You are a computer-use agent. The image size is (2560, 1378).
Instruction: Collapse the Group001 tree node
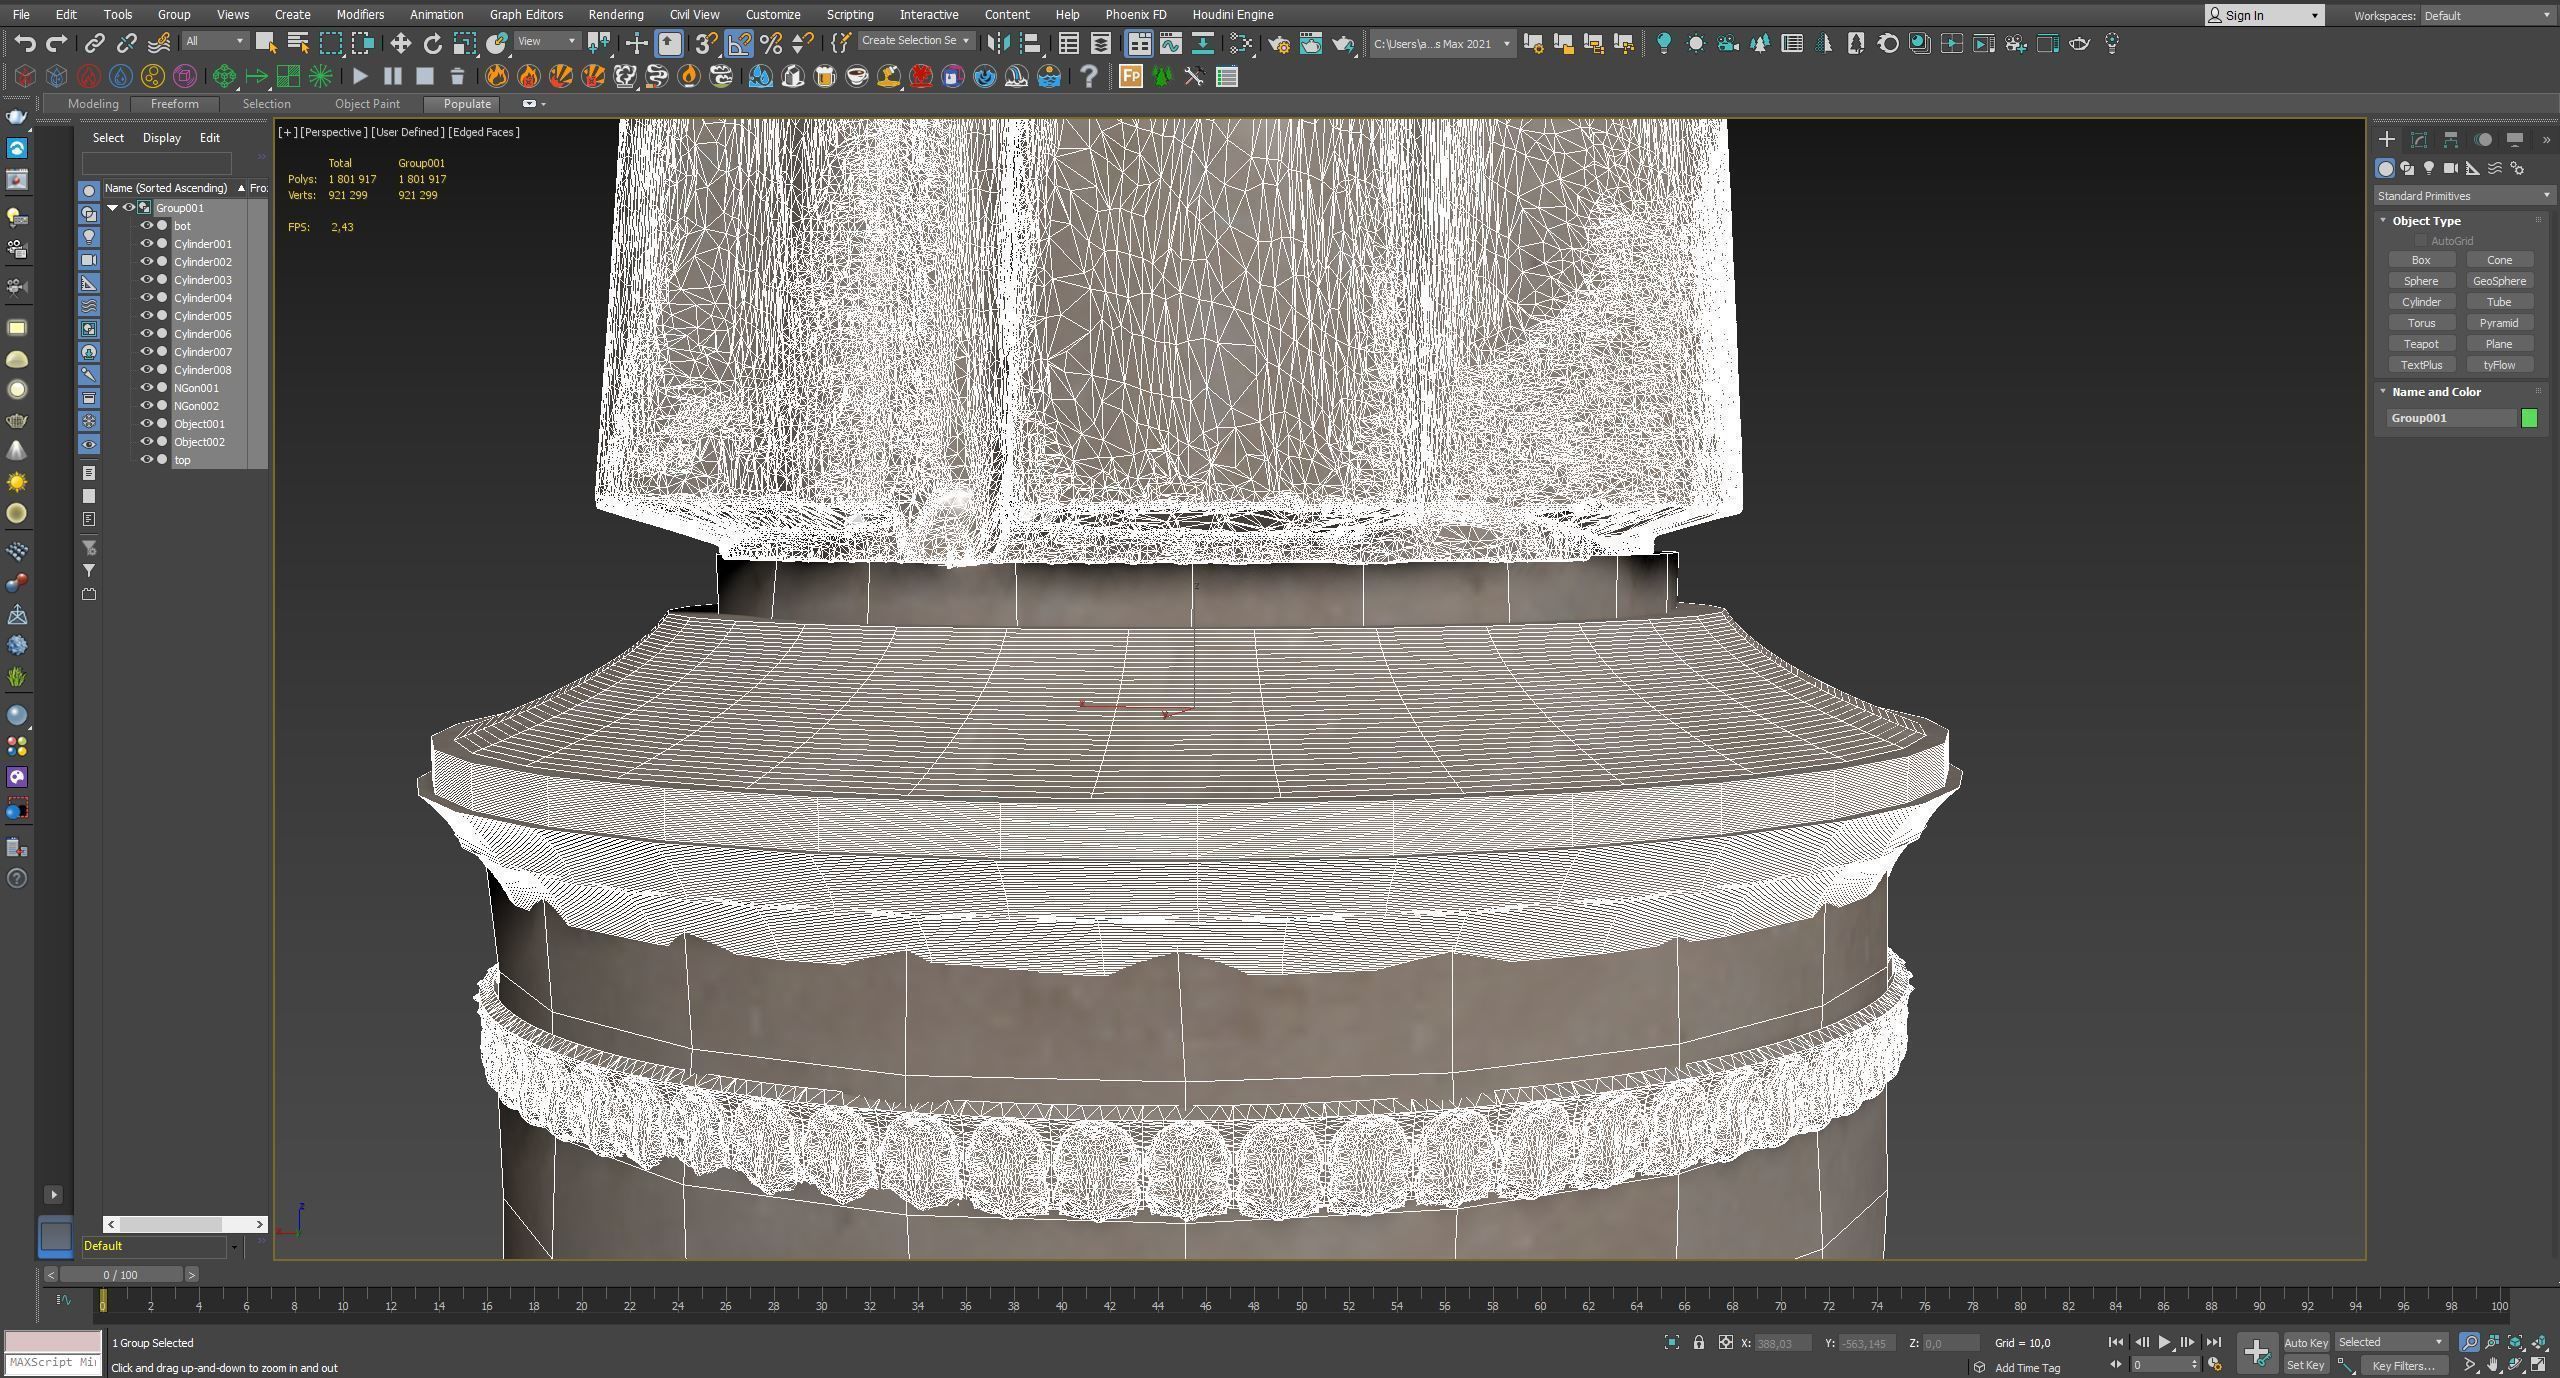pyautogui.click(x=113, y=208)
